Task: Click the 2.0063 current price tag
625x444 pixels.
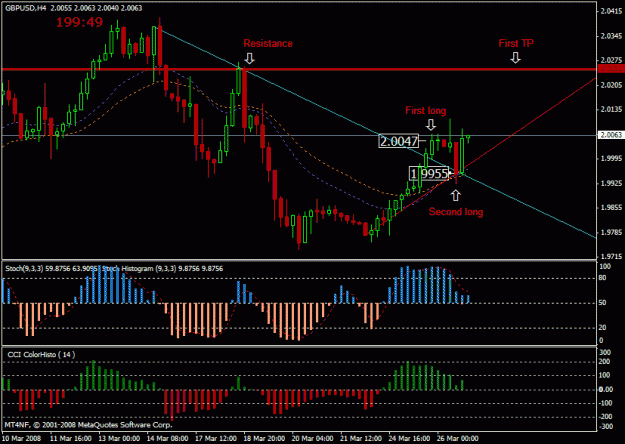Action: tap(611, 135)
